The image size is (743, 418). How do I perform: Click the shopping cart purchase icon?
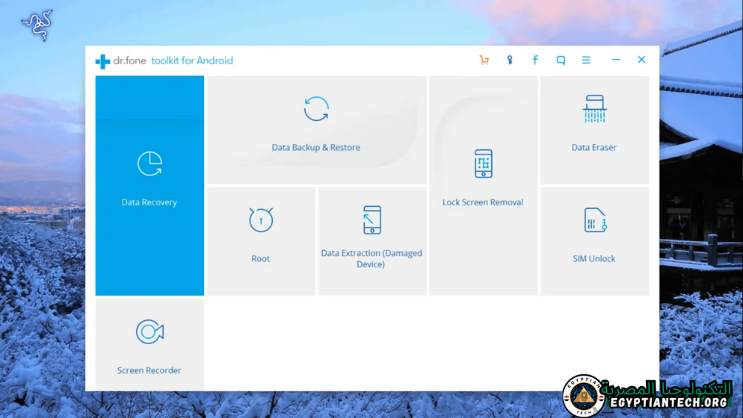click(484, 60)
